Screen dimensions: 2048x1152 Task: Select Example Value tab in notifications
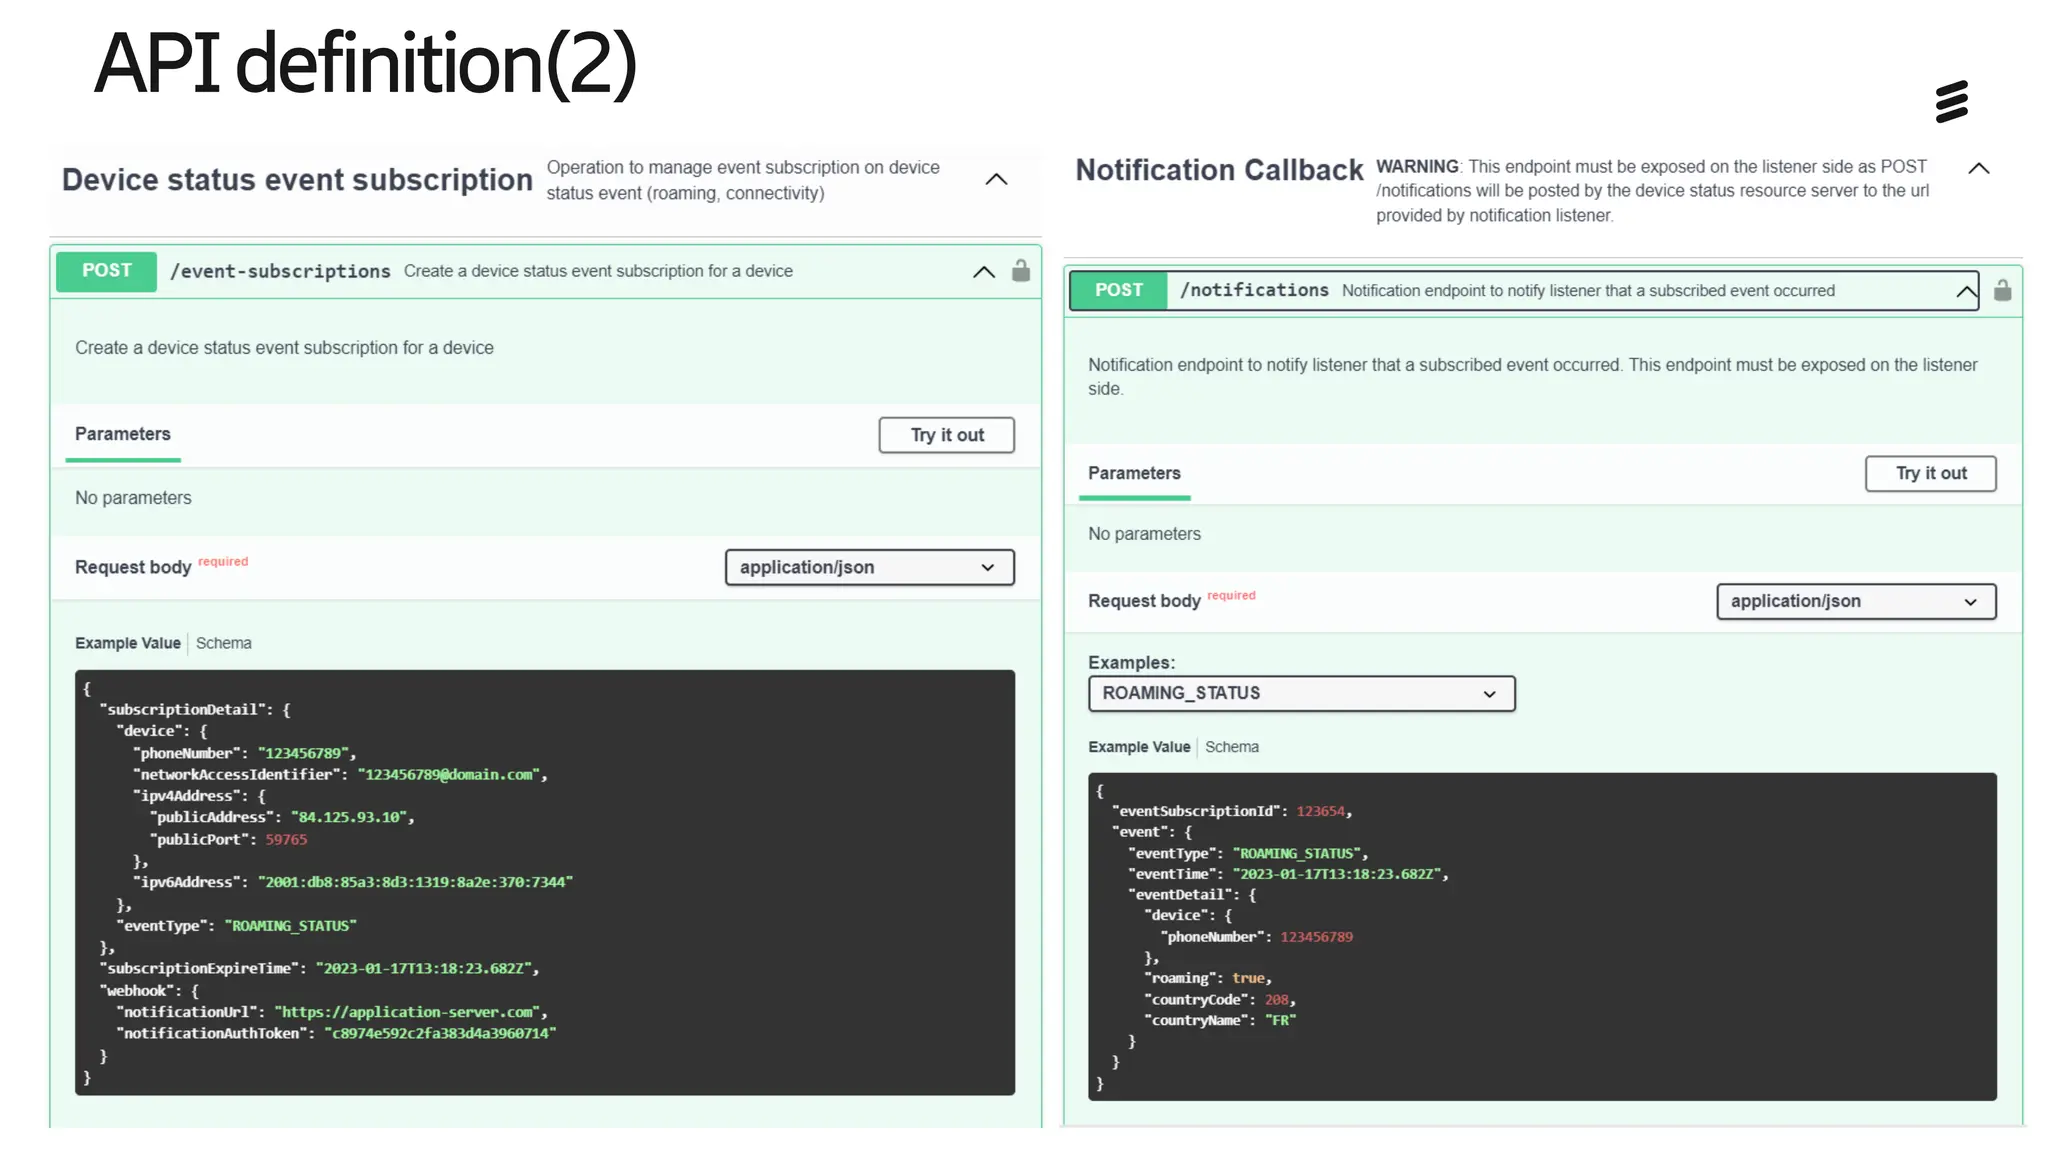[x=1139, y=747]
